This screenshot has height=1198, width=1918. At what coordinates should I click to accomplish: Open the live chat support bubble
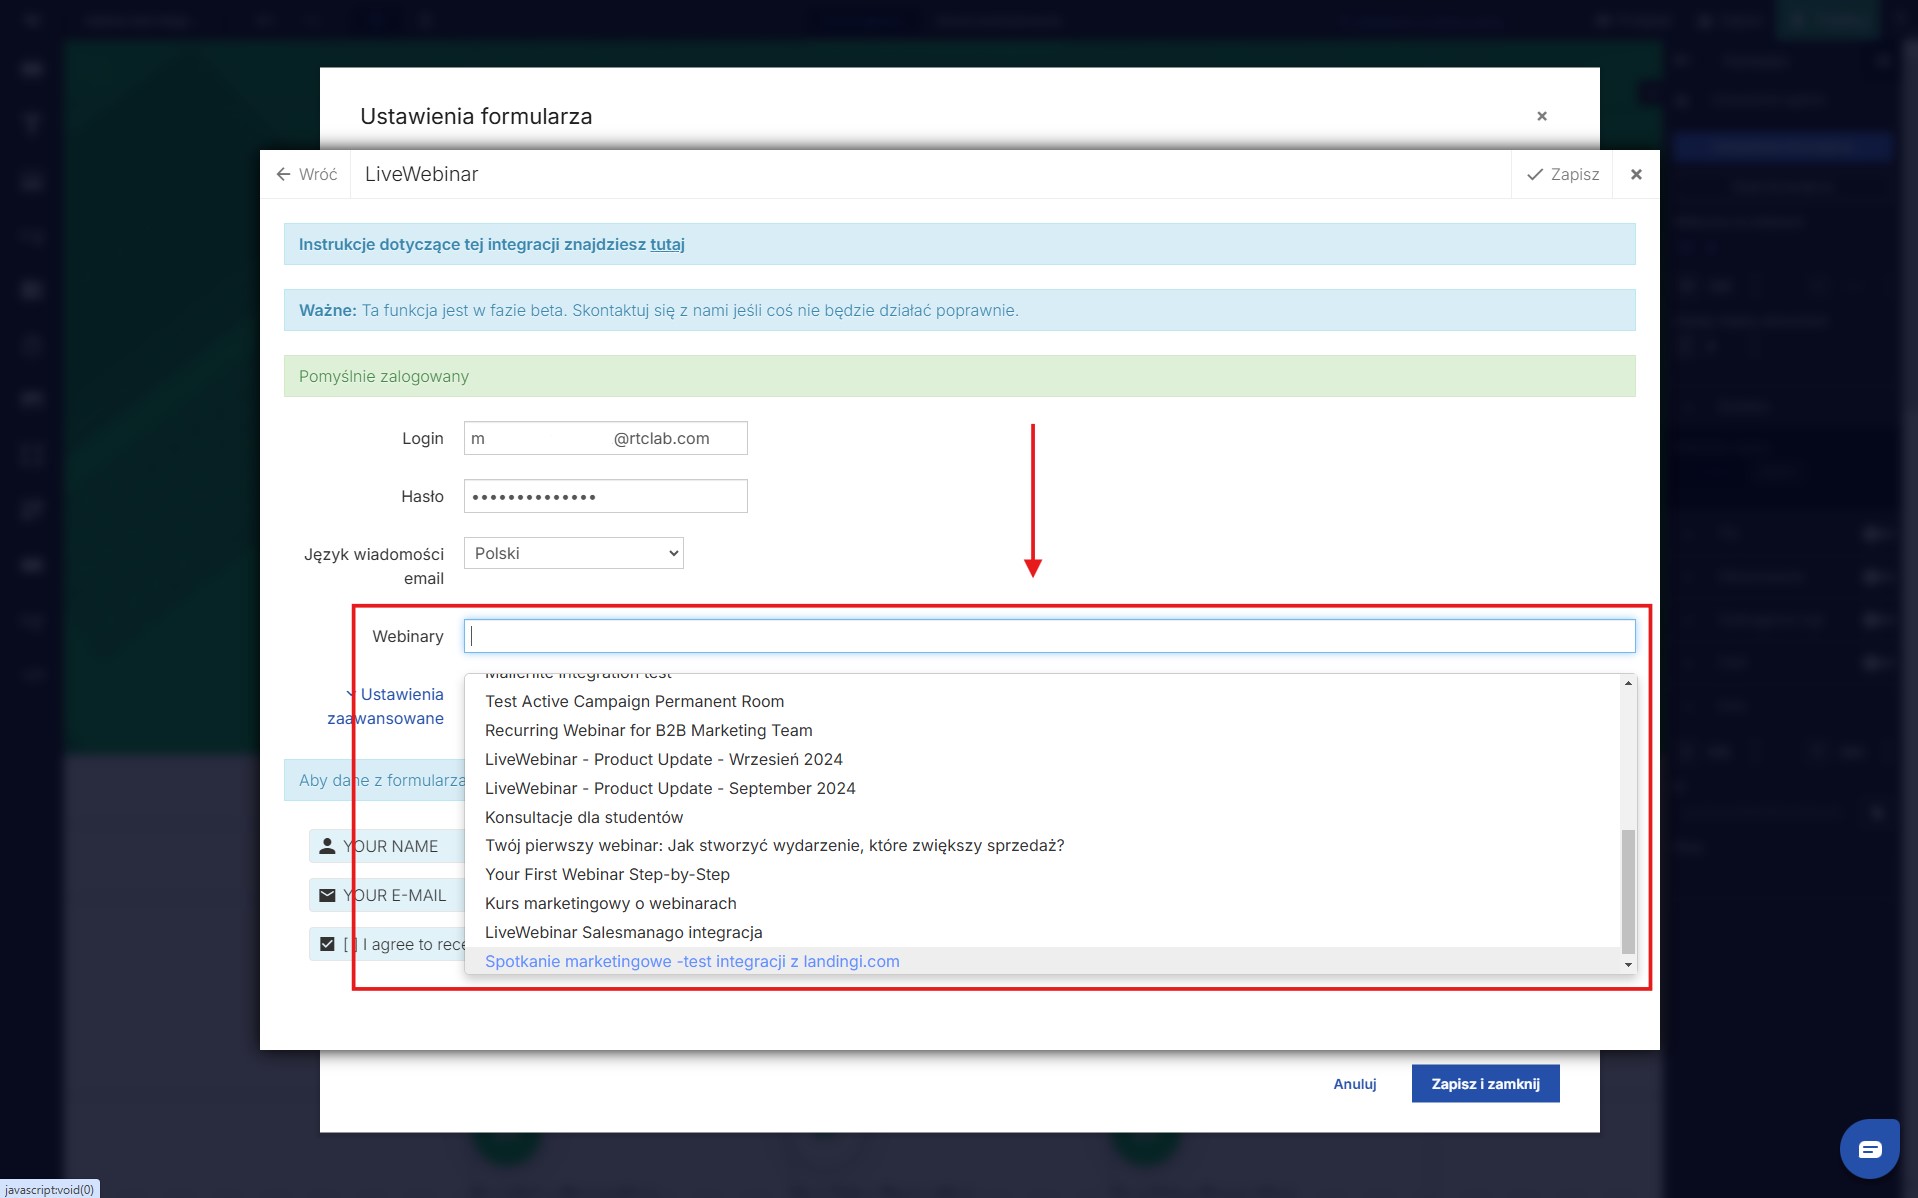click(x=1868, y=1148)
